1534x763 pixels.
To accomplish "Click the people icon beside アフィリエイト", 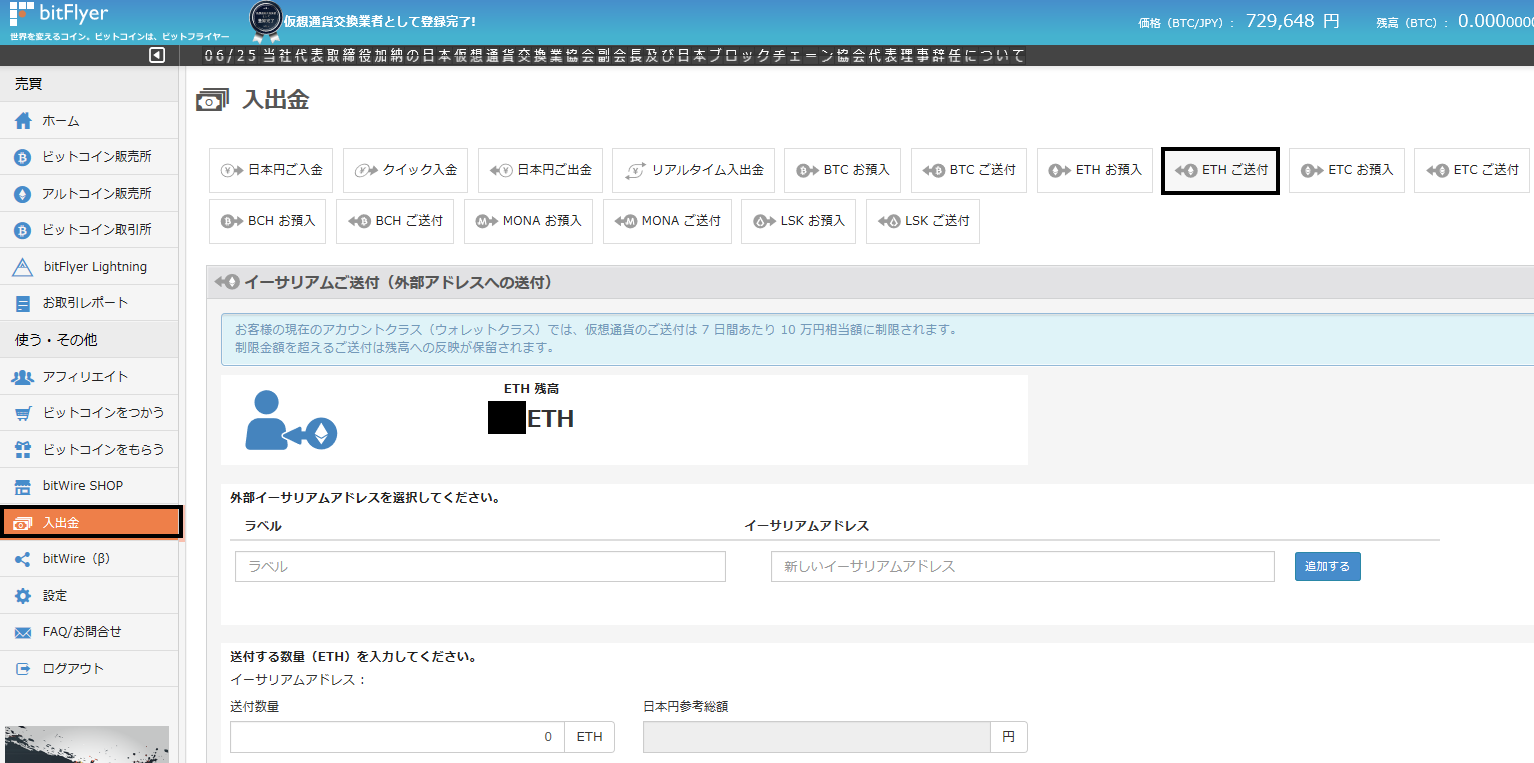I will pyautogui.click(x=23, y=377).
